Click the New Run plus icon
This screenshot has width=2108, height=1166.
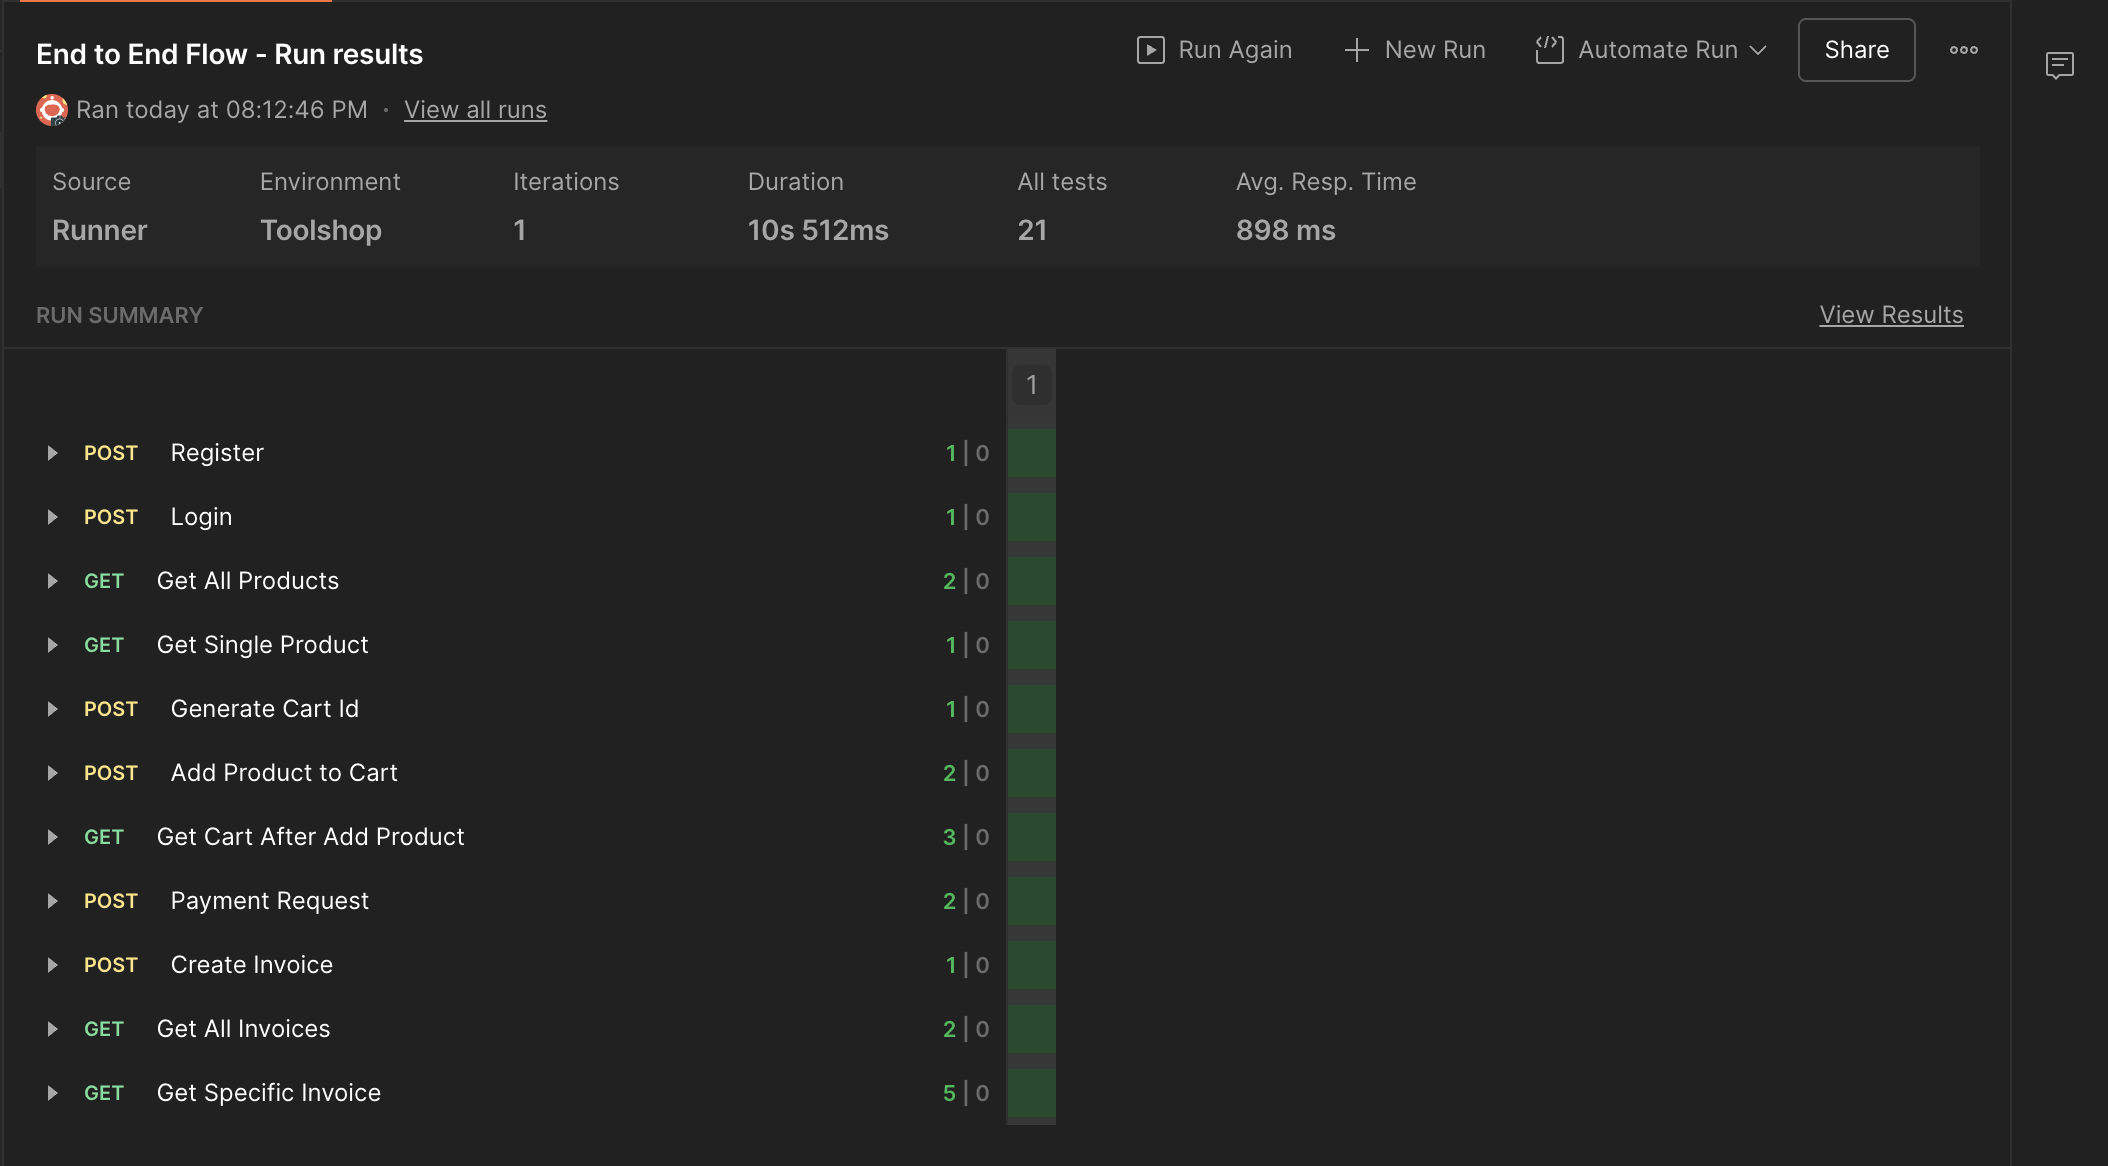(1356, 50)
